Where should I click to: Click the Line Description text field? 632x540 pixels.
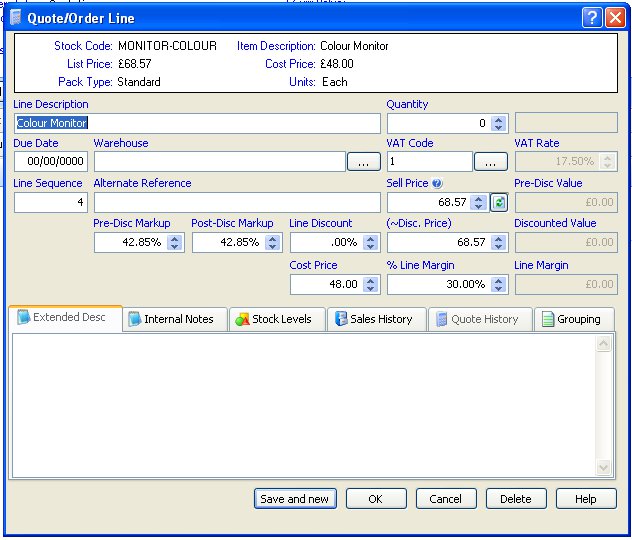click(197, 123)
